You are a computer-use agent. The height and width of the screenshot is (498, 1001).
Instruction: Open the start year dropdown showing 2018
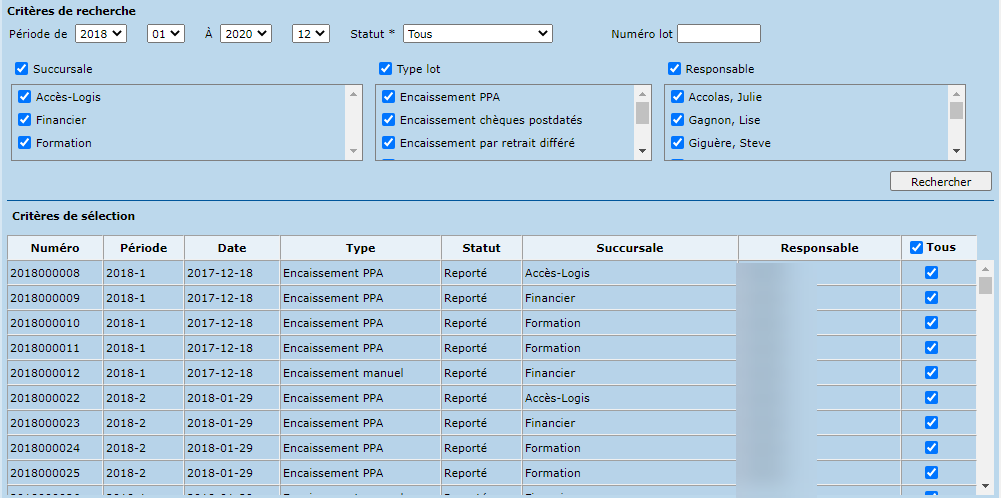click(101, 34)
